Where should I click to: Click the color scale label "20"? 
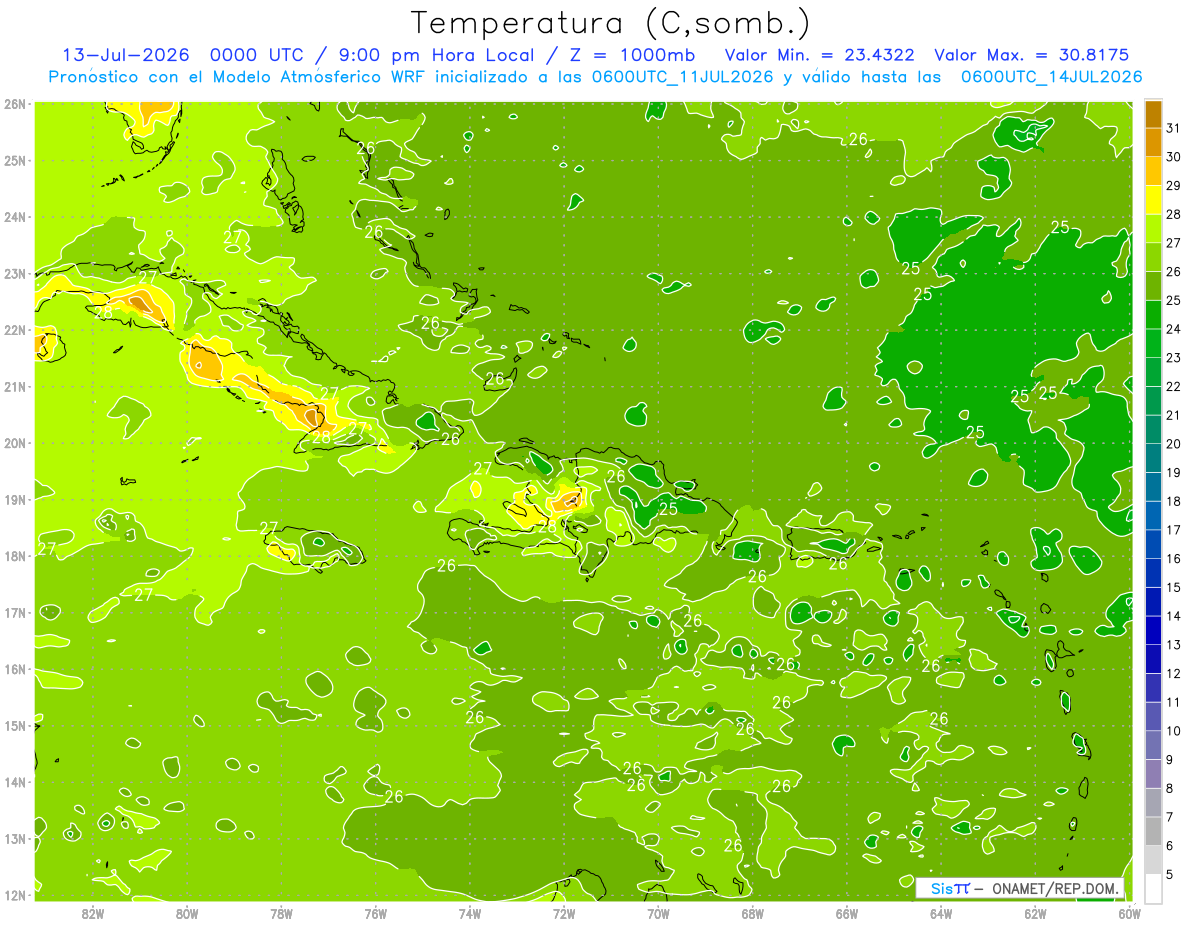(x=1174, y=443)
